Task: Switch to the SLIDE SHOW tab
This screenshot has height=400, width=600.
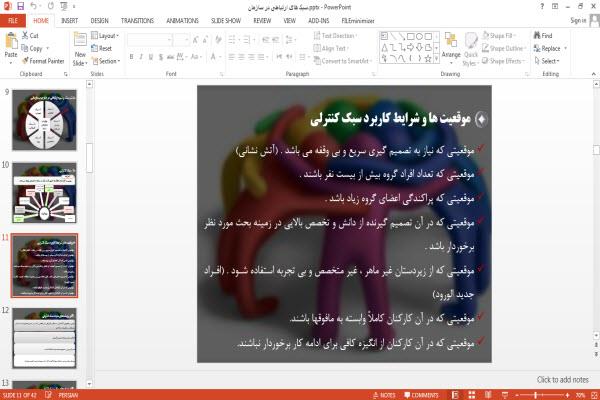Action: [226, 21]
